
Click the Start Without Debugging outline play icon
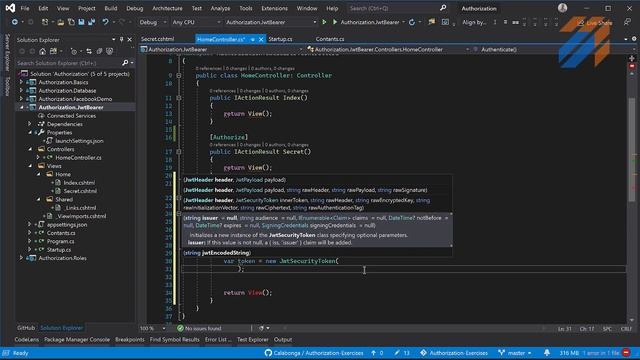(324, 22)
